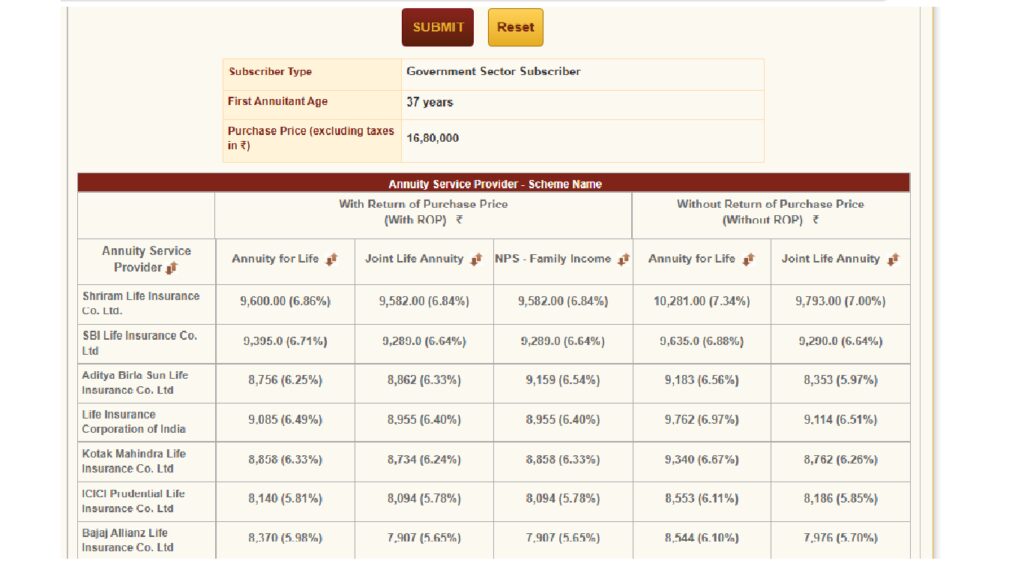Click value 8,140 (5.81%)
Image resolution: width=1024 pixels, height=576 pixels.
(x=285, y=499)
